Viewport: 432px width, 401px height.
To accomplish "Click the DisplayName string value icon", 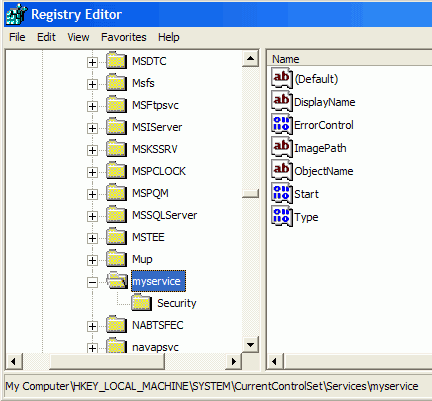I will pos(282,101).
